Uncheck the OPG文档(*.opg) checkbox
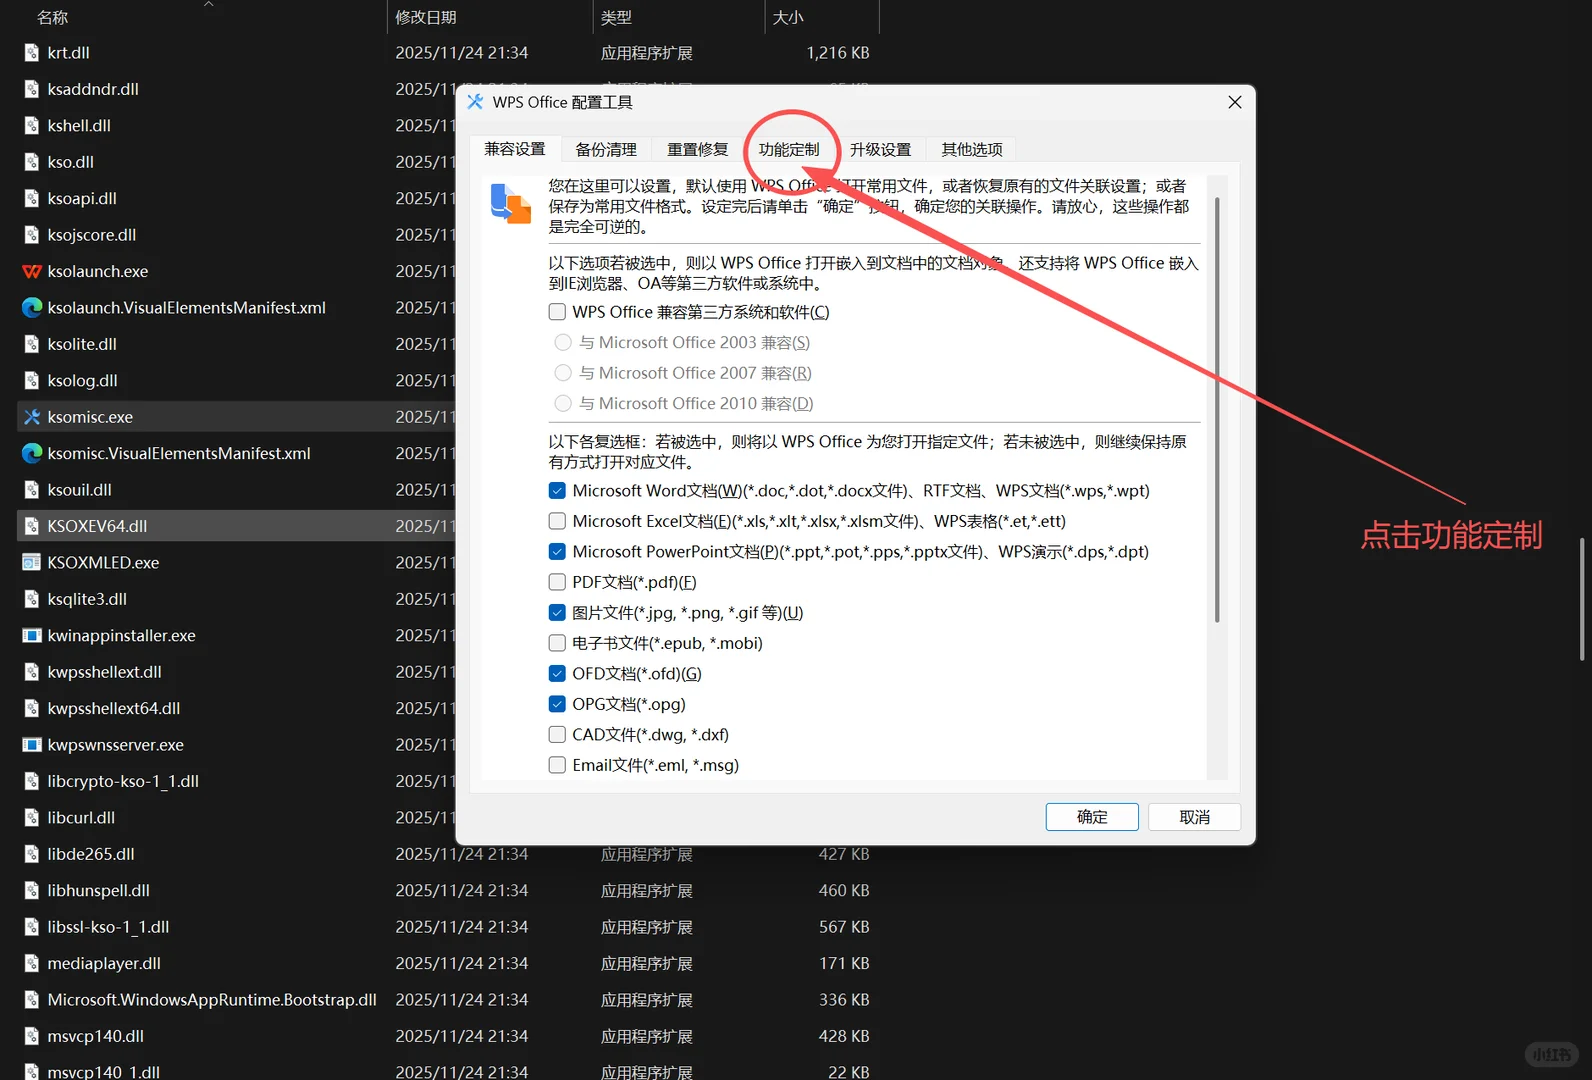 pyautogui.click(x=557, y=704)
